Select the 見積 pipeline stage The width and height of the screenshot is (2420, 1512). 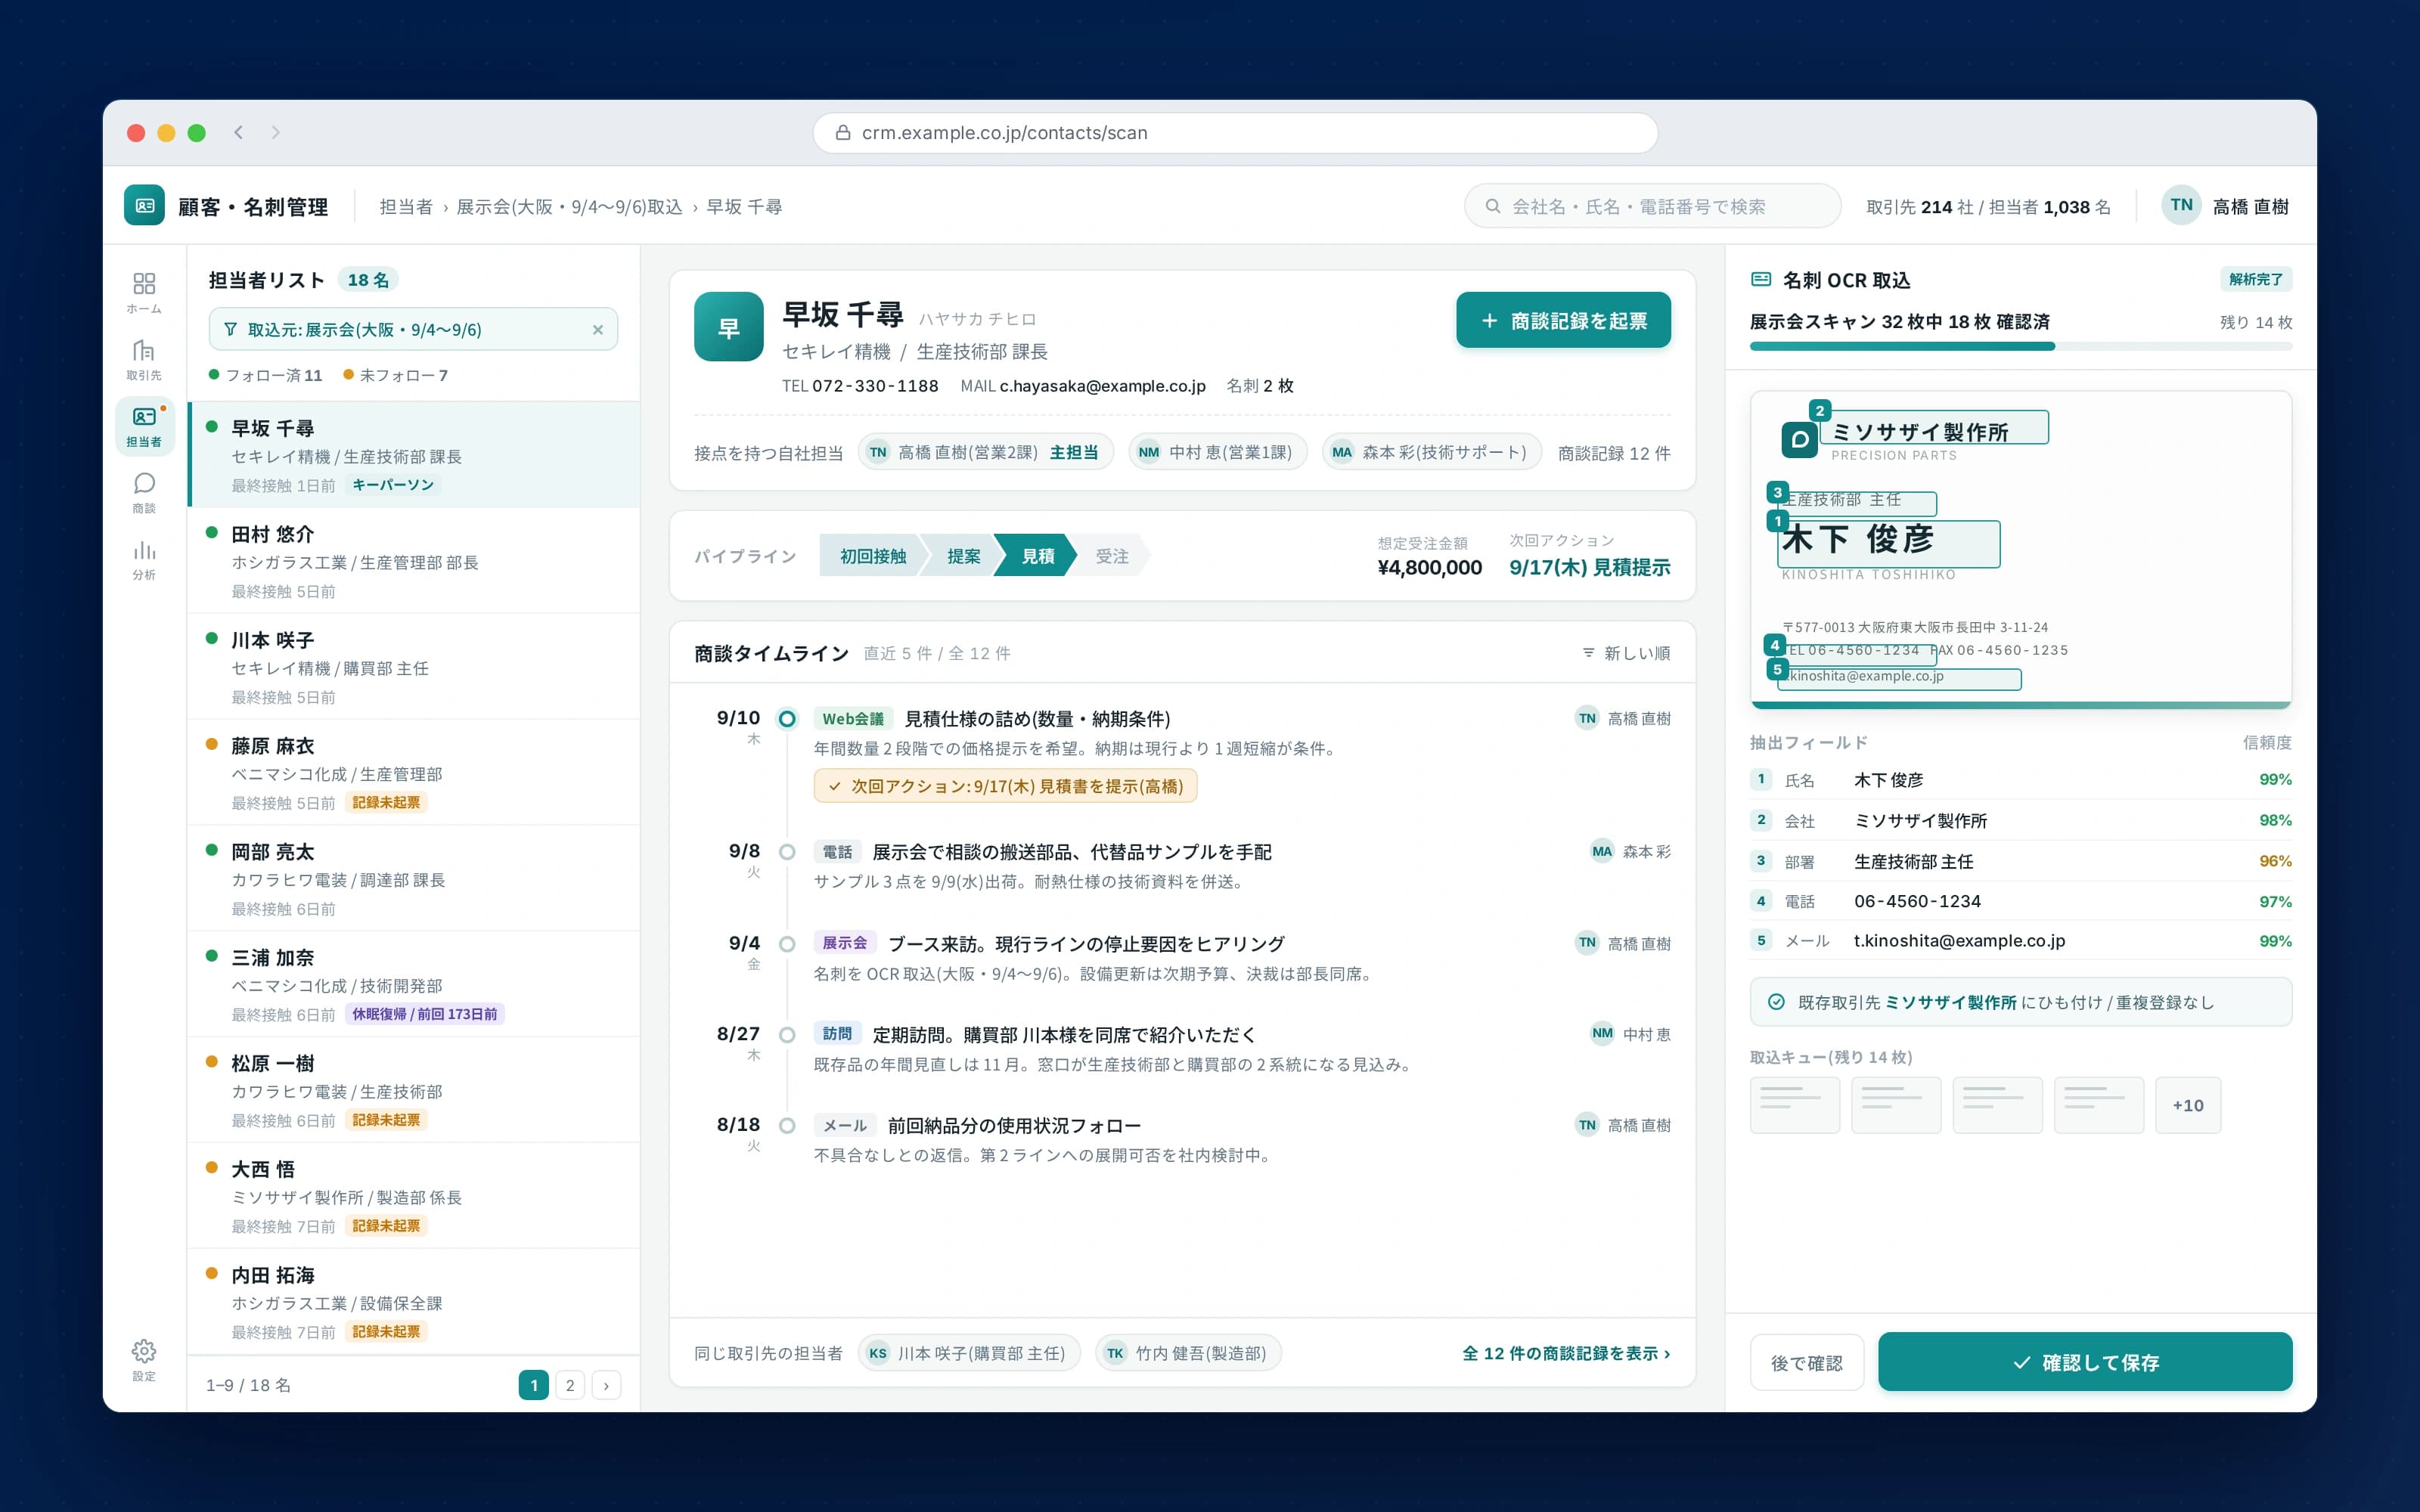click(1037, 556)
